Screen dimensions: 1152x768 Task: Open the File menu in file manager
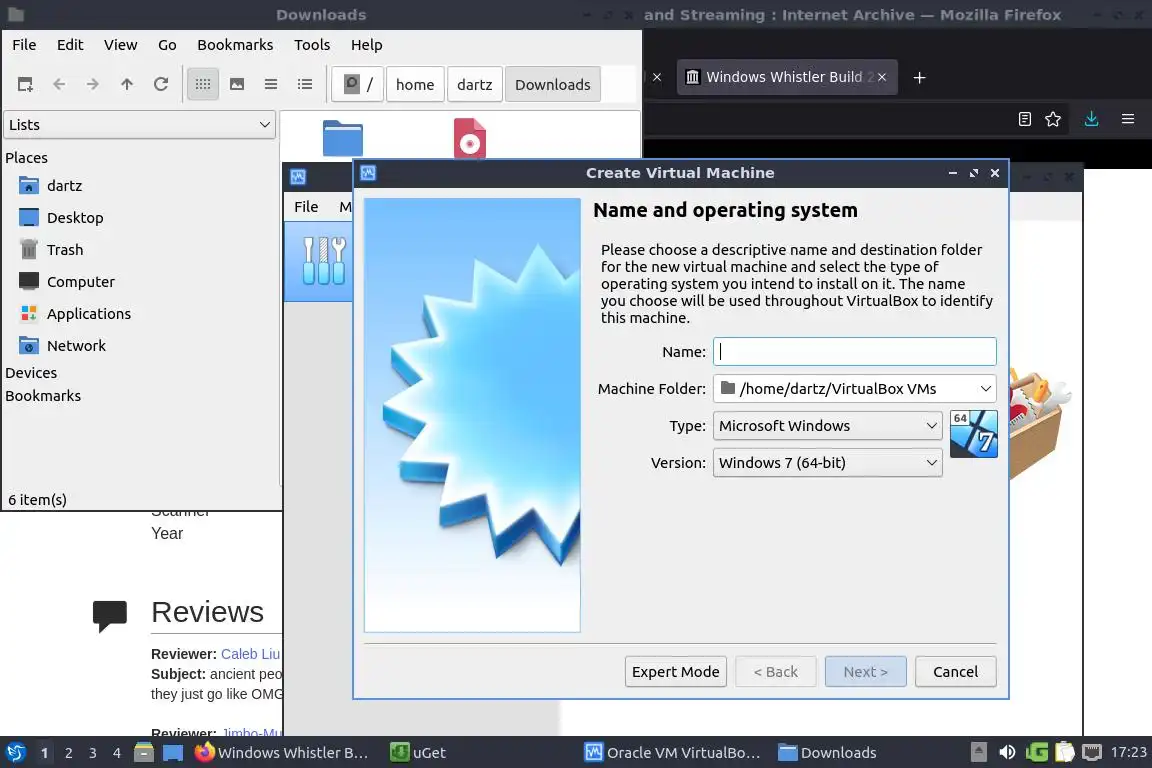[x=24, y=45]
